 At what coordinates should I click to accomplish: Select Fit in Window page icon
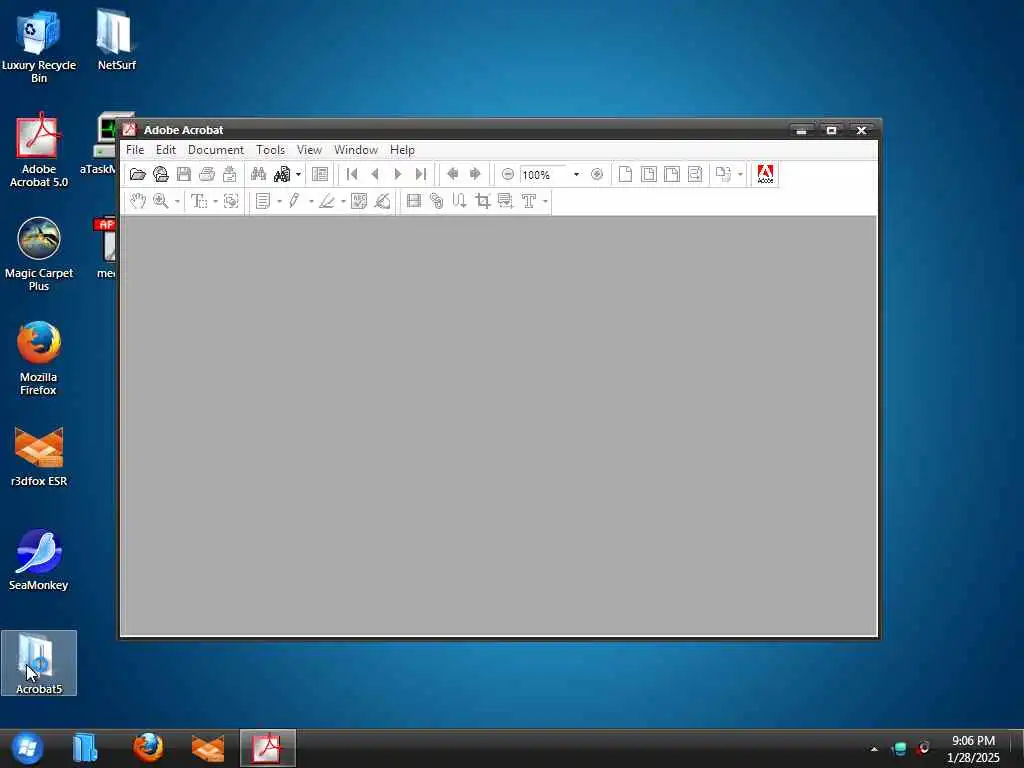(648, 174)
